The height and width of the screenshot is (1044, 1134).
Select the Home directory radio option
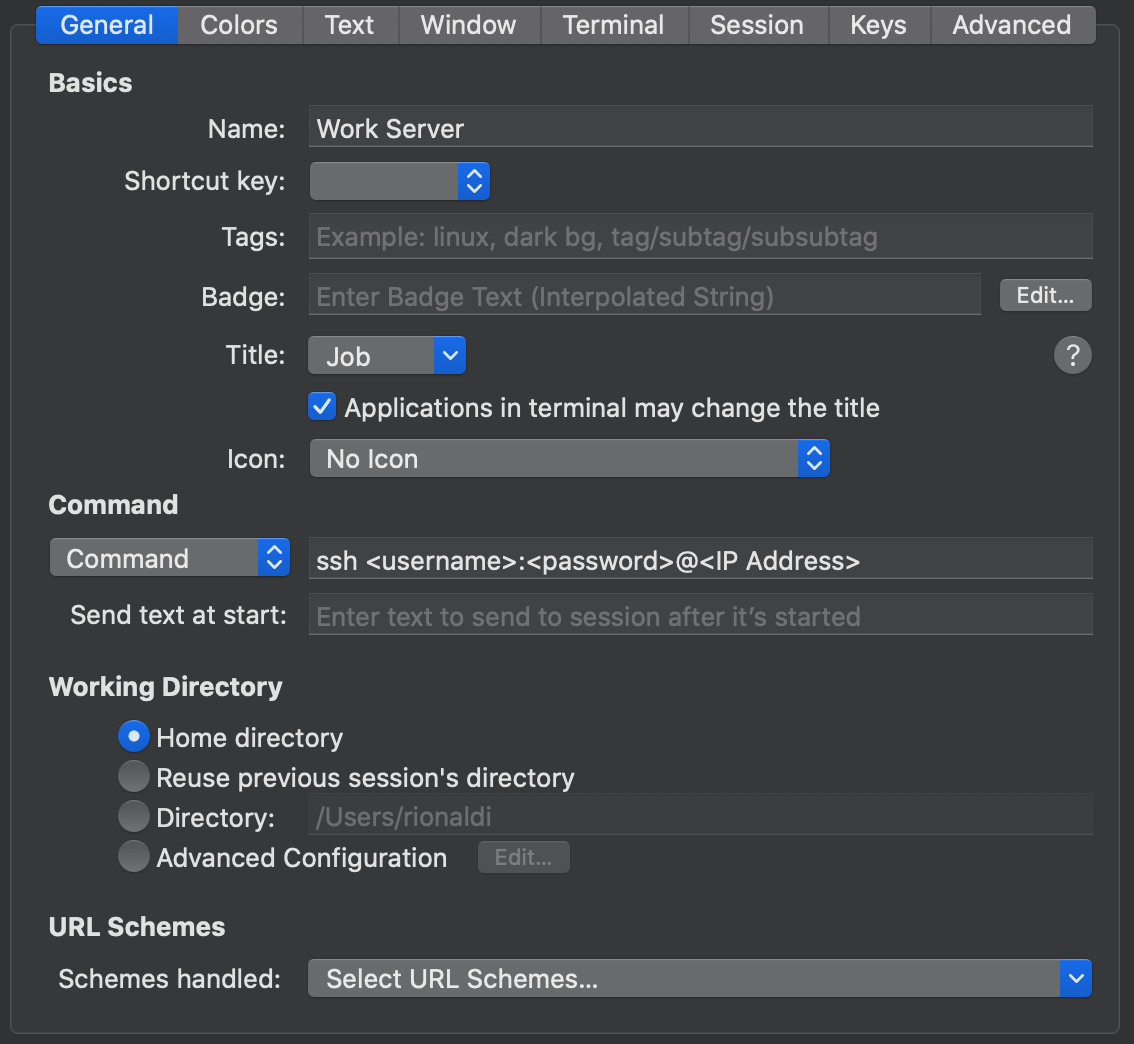[x=134, y=737]
